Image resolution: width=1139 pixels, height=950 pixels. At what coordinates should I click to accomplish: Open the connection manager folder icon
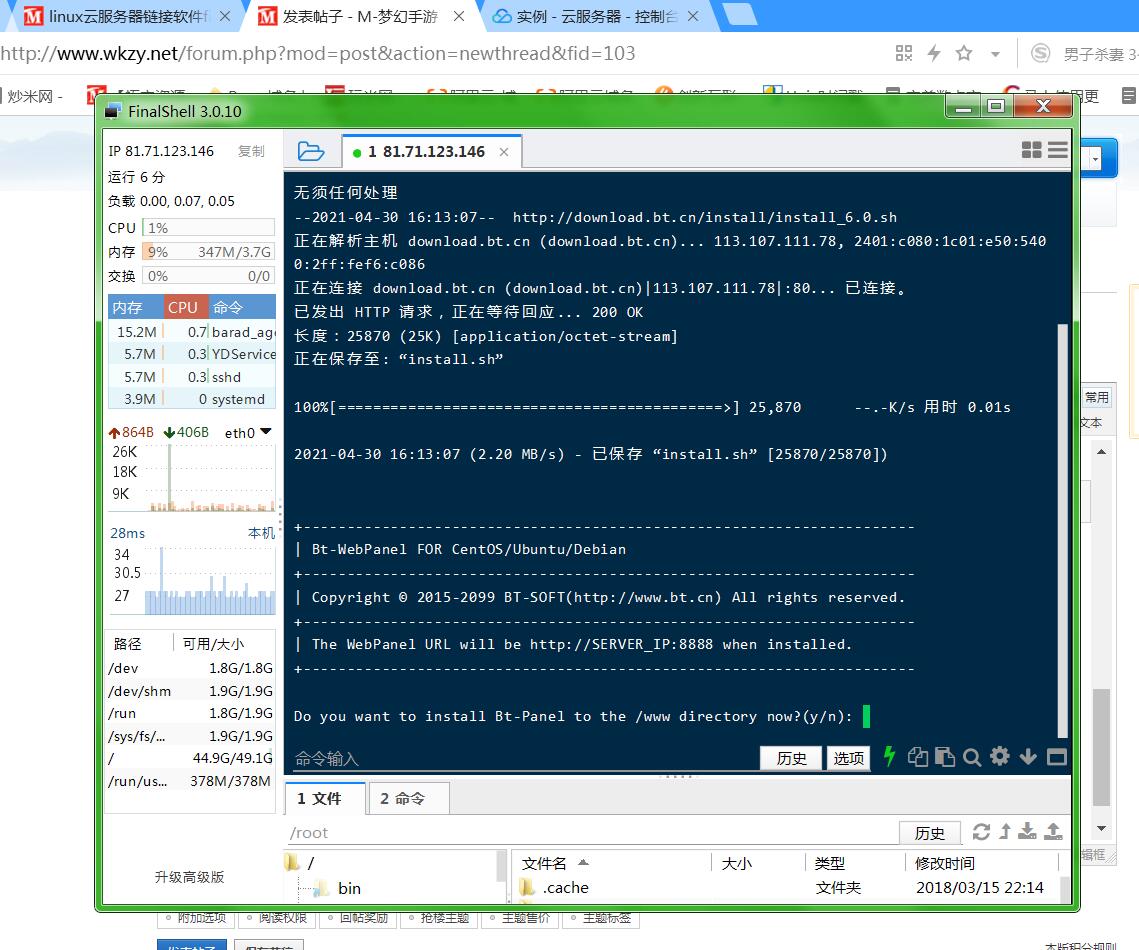pyautogui.click(x=311, y=151)
